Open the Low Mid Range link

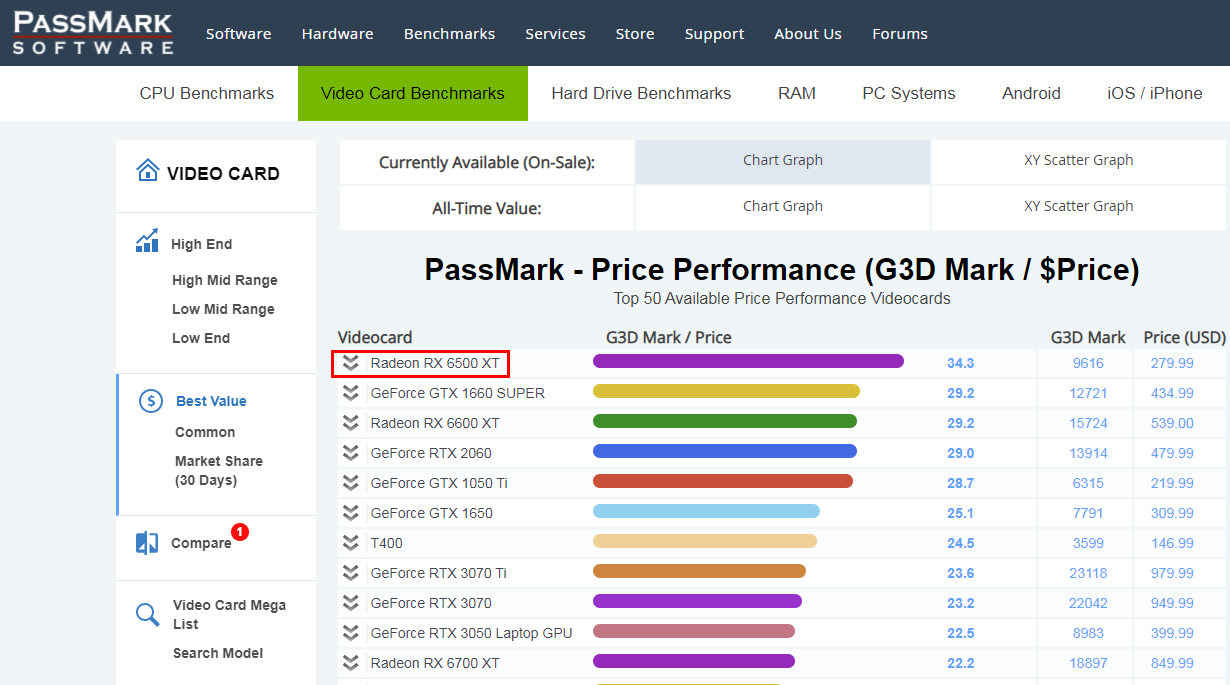pos(223,309)
